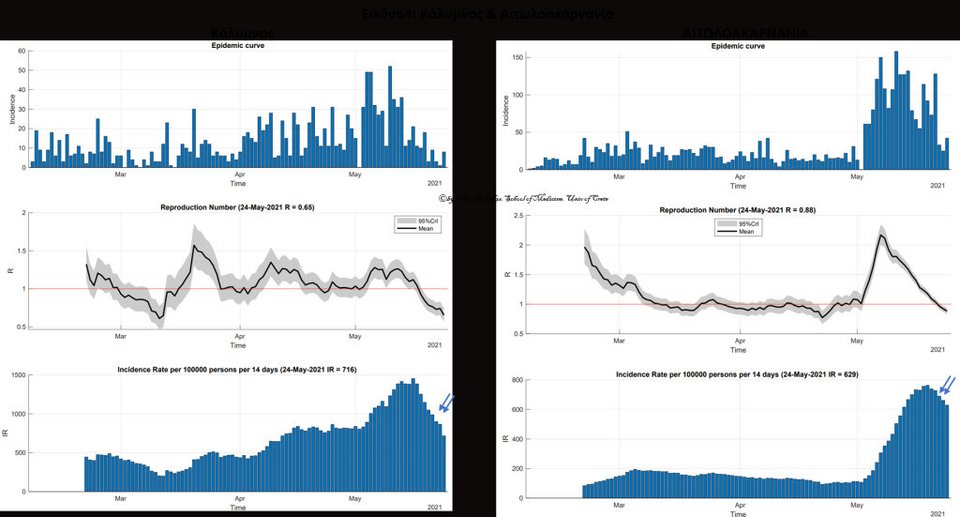Click the "Epidemic curve" title of the 0–150 incidence chart
The height and width of the screenshot is (517, 960).
pos(738,47)
